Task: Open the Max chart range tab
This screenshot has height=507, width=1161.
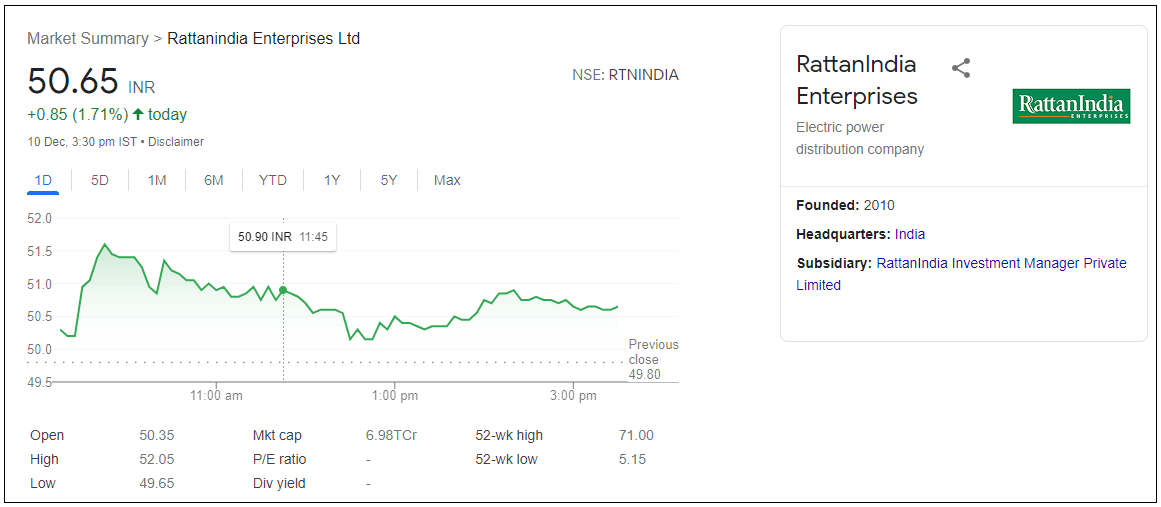Action: pos(447,180)
